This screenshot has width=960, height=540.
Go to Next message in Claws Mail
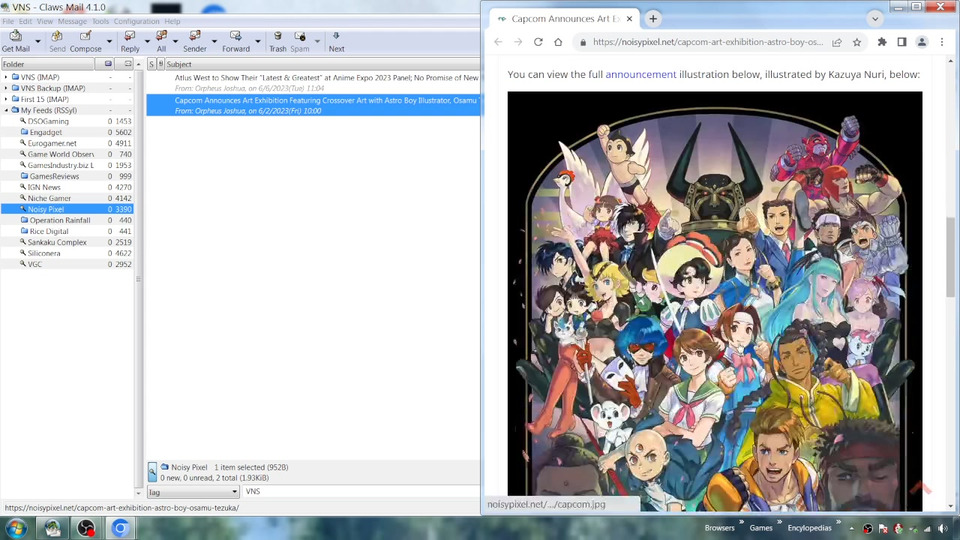click(x=336, y=41)
